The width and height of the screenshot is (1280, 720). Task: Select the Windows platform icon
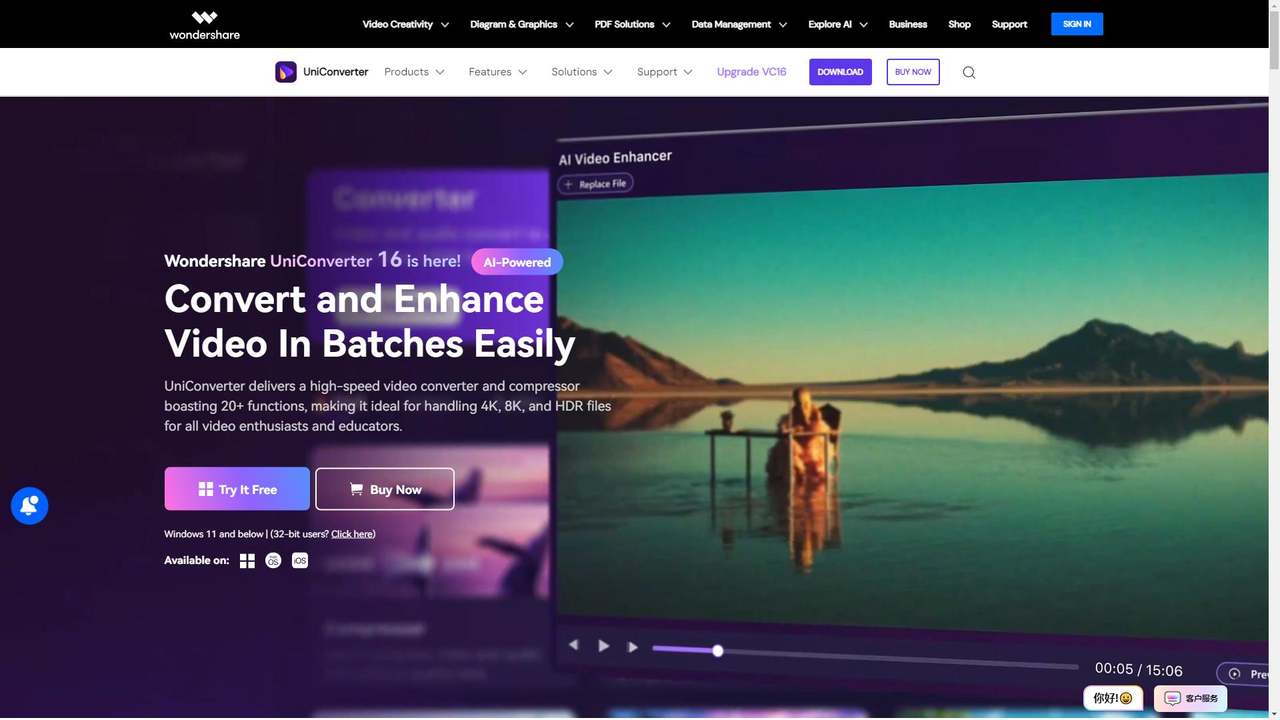[x=247, y=561]
